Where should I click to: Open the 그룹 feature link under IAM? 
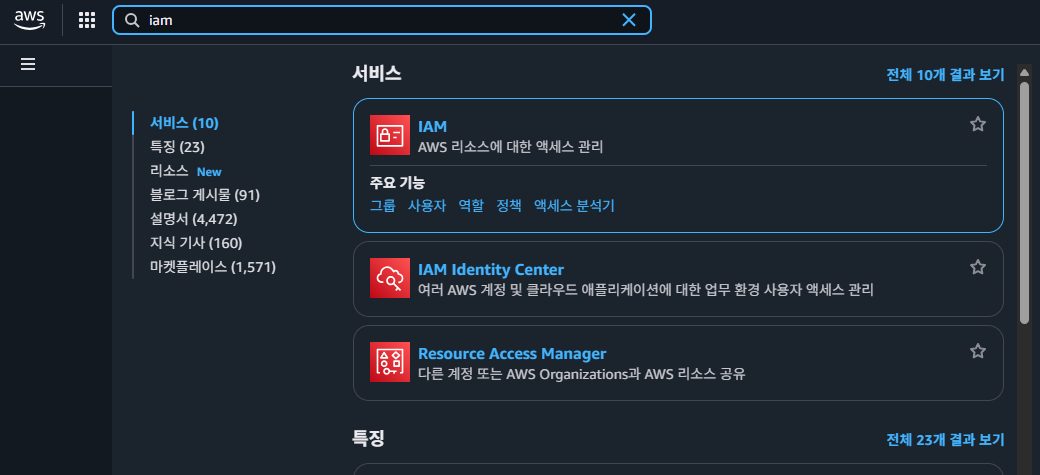pos(382,206)
